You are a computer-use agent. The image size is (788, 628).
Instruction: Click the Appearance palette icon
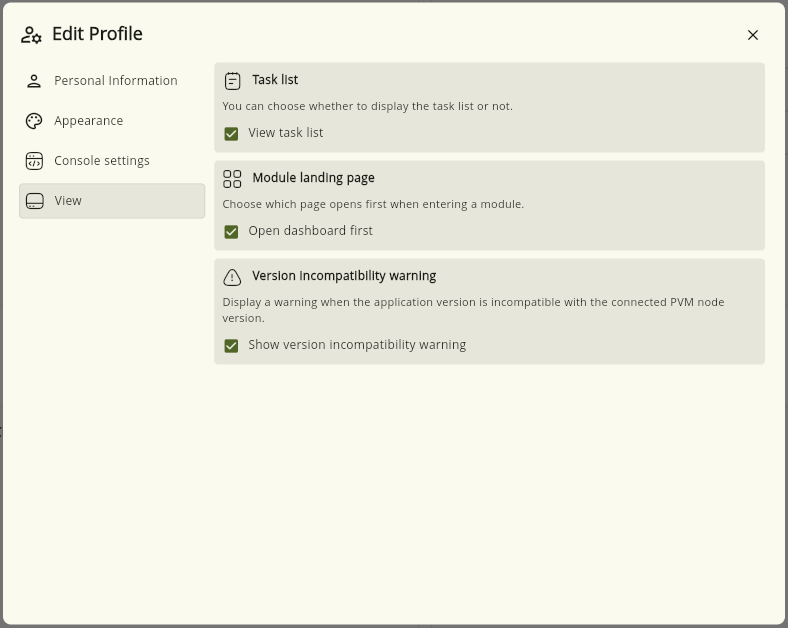(34, 121)
